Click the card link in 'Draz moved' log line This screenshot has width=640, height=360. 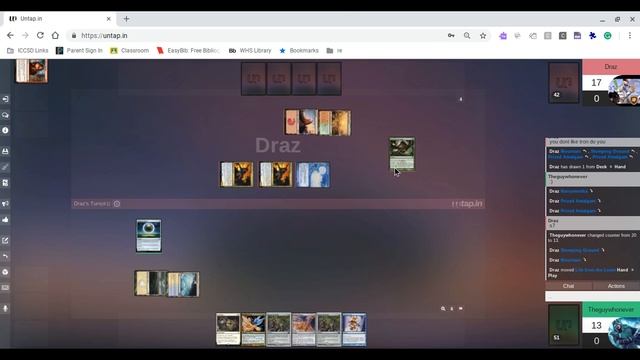pos(595,270)
